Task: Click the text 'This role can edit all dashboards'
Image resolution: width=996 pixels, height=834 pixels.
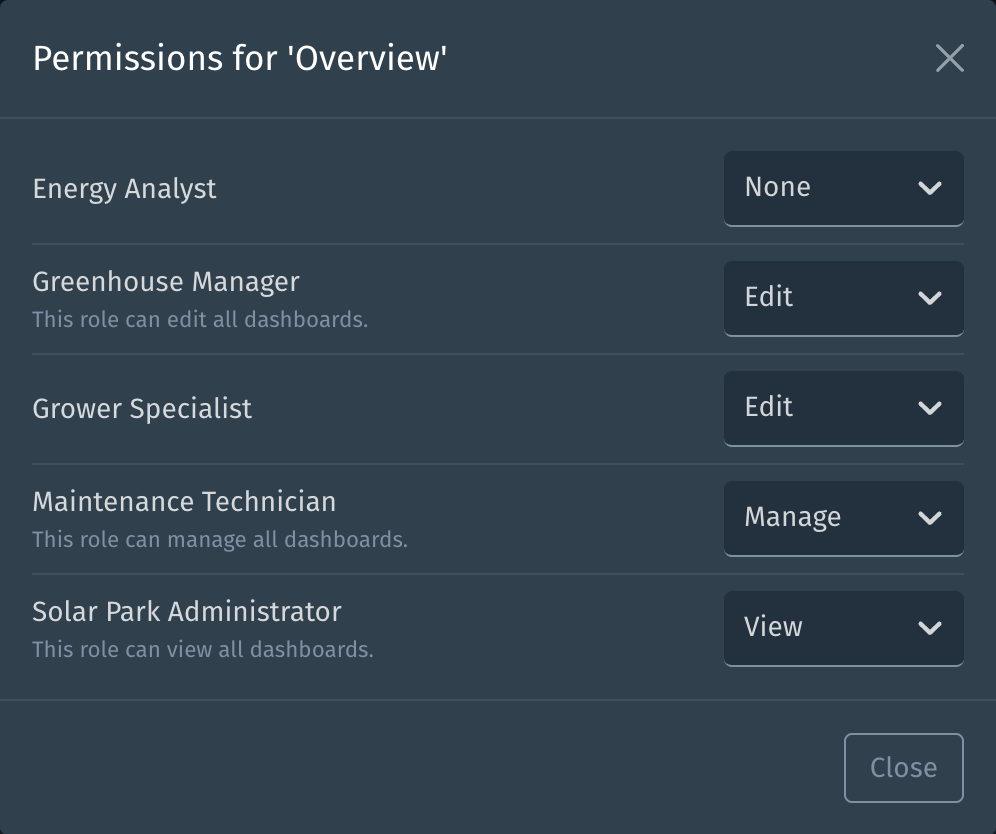Action: click(201, 319)
